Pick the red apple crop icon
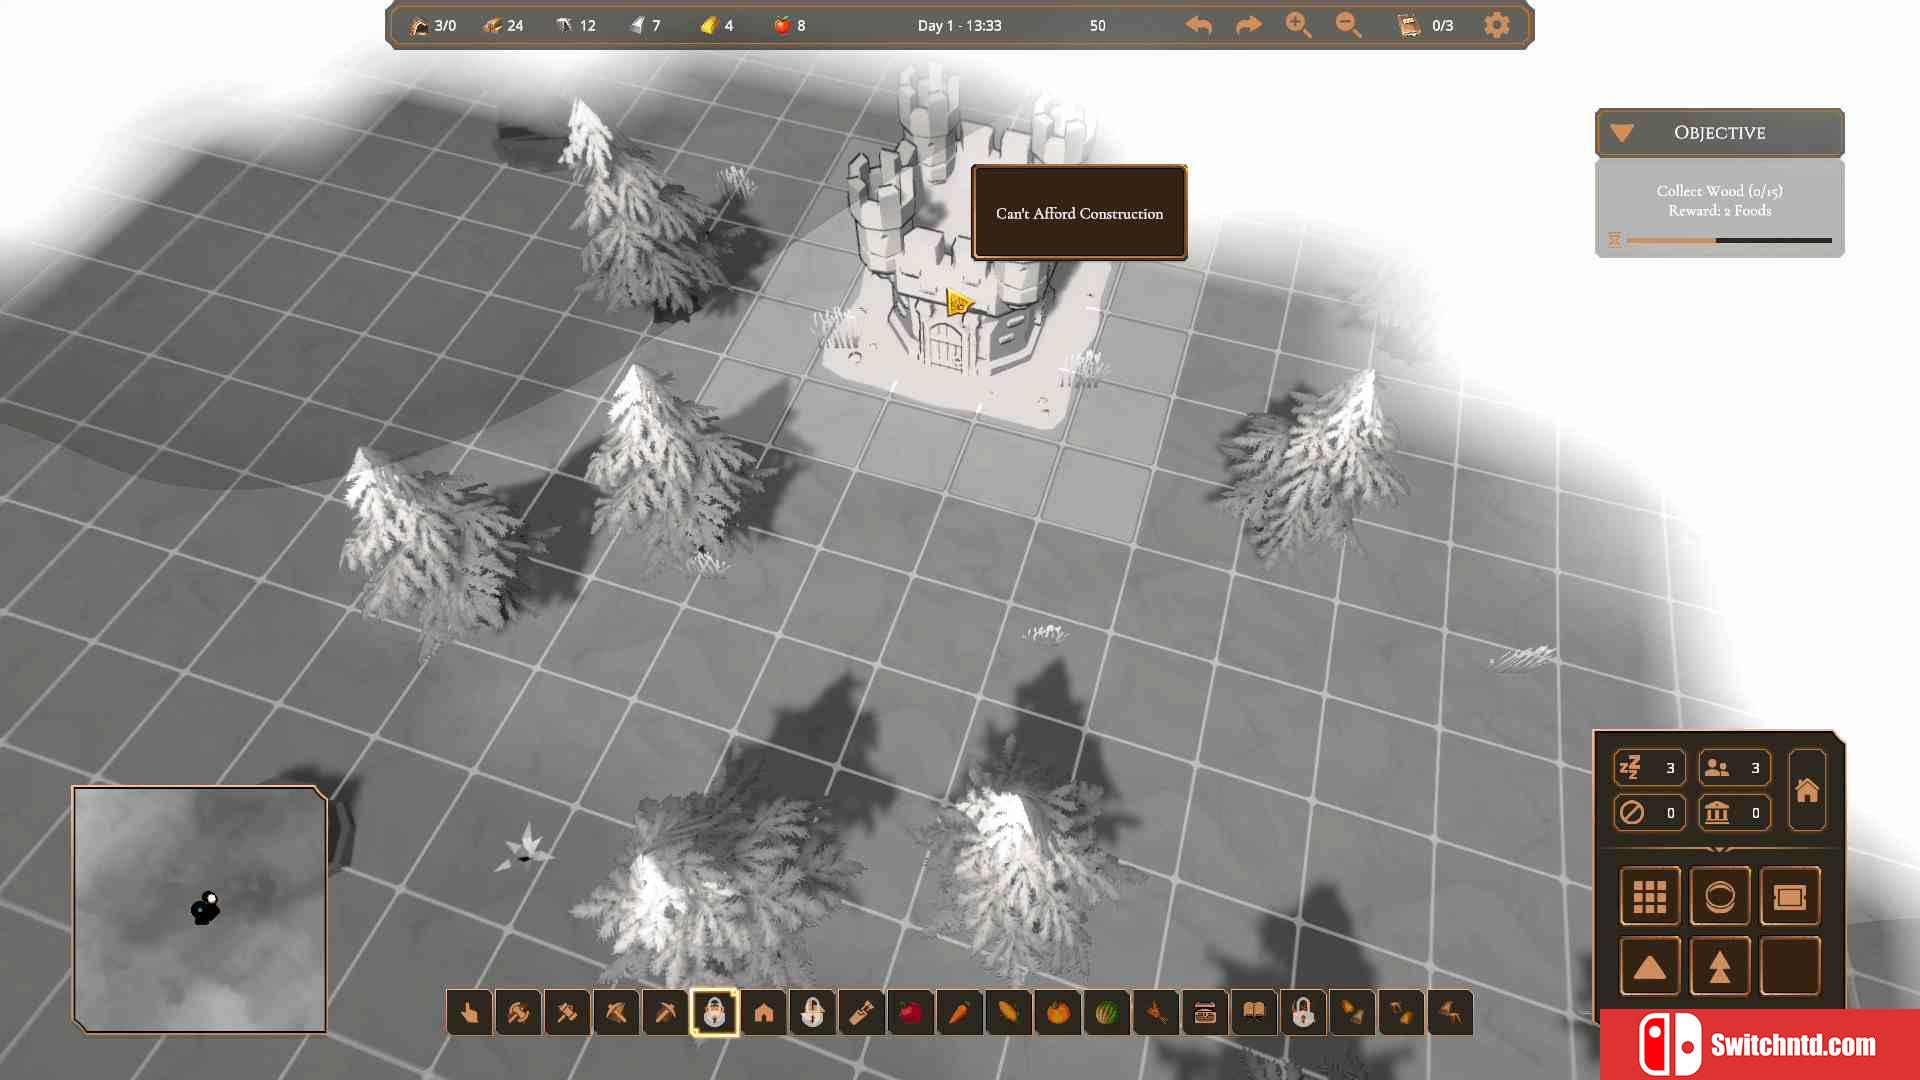1920x1080 pixels. (910, 1013)
